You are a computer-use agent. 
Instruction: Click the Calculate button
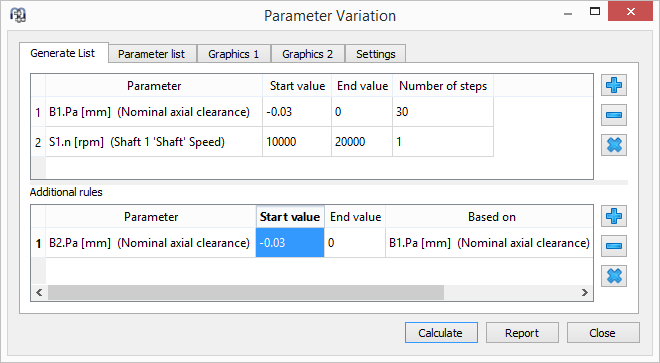pyautogui.click(x=441, y=333)
